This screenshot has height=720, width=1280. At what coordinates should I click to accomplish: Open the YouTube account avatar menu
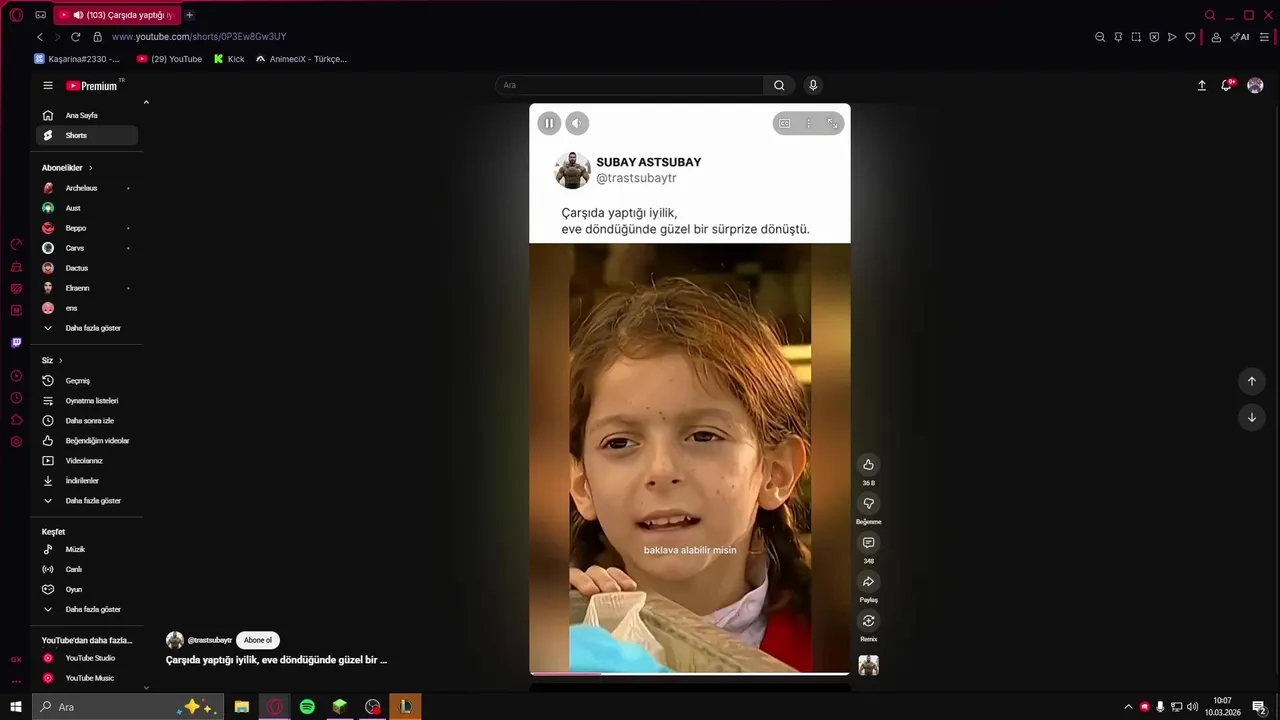(x=1255, y=85)
